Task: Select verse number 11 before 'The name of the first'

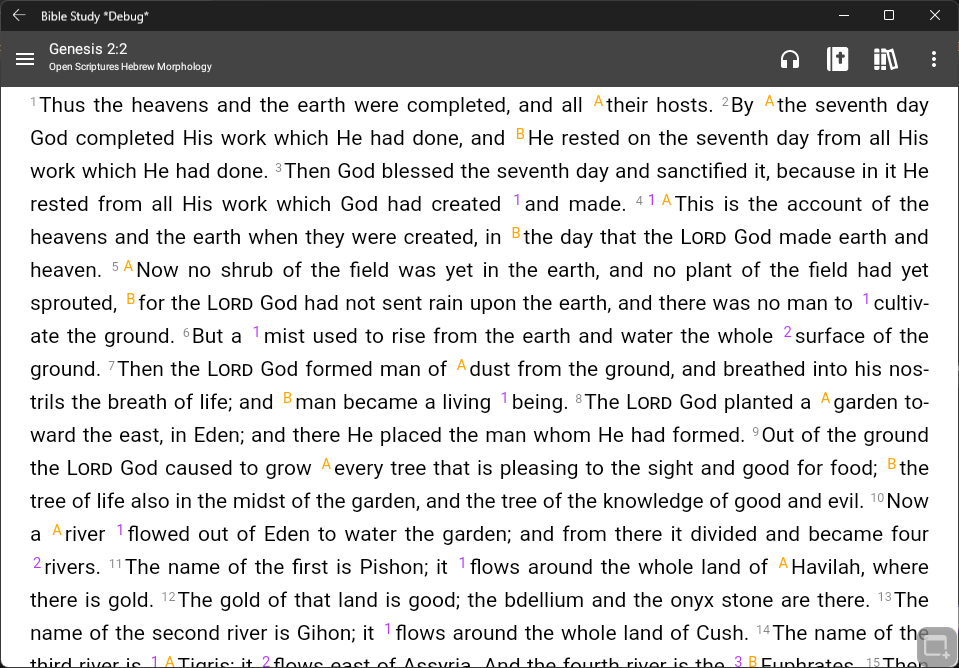Action: click(116, 564)
